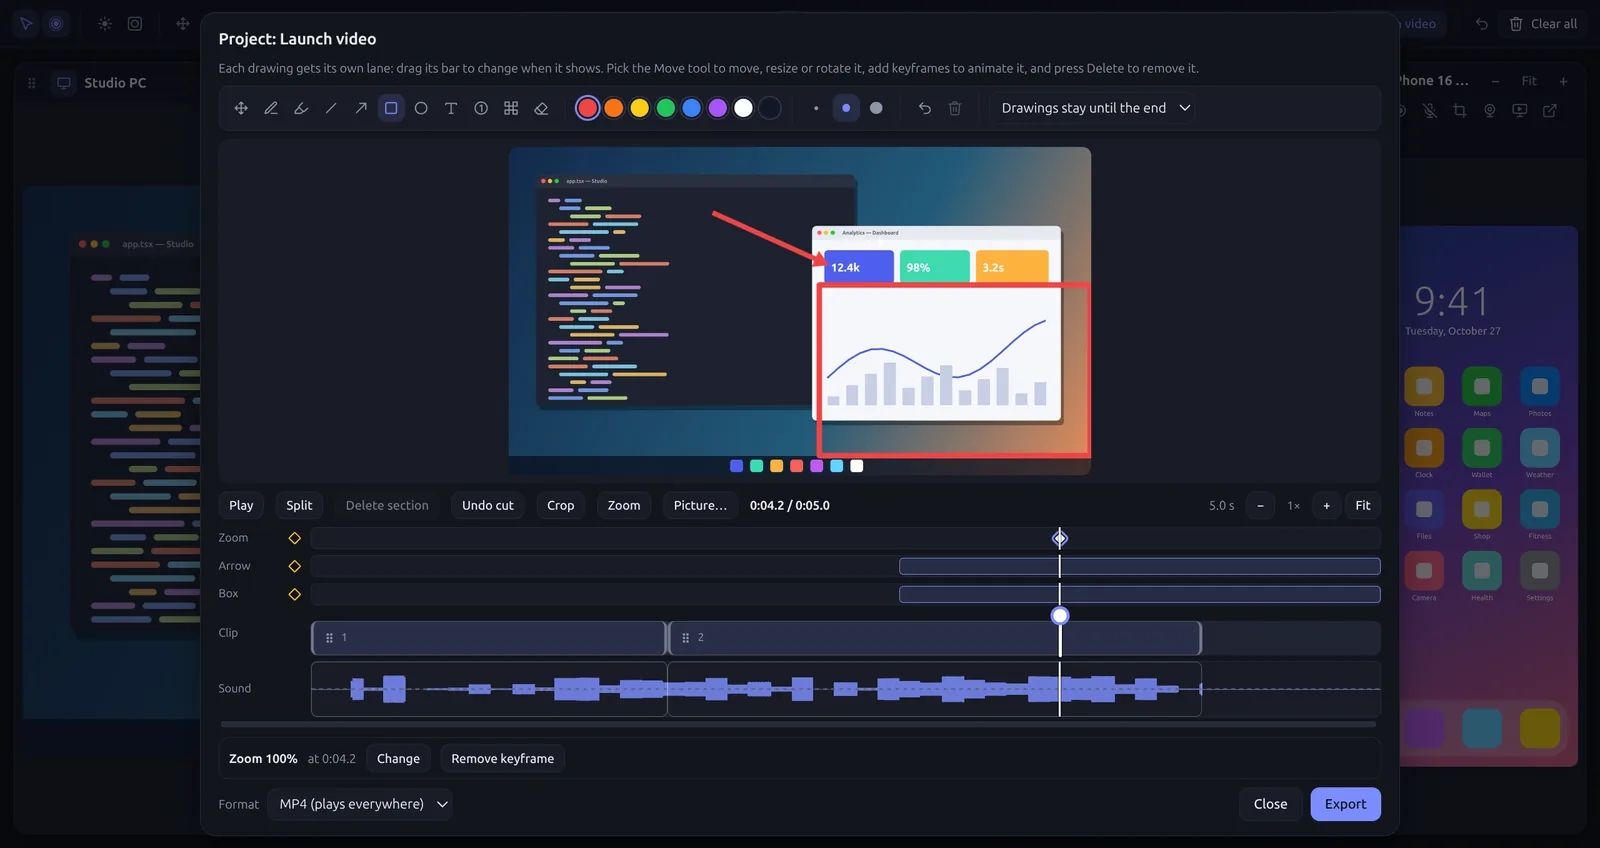Select the Rectangle box tool
The width and height of the screenshot is (1600, 848).
coord(391,108)
